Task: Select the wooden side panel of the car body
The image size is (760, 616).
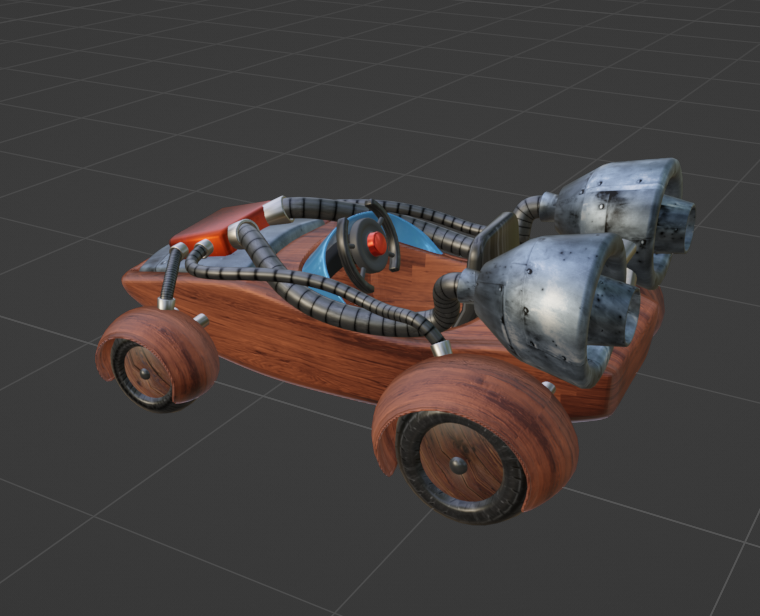Action: [296, 339]
